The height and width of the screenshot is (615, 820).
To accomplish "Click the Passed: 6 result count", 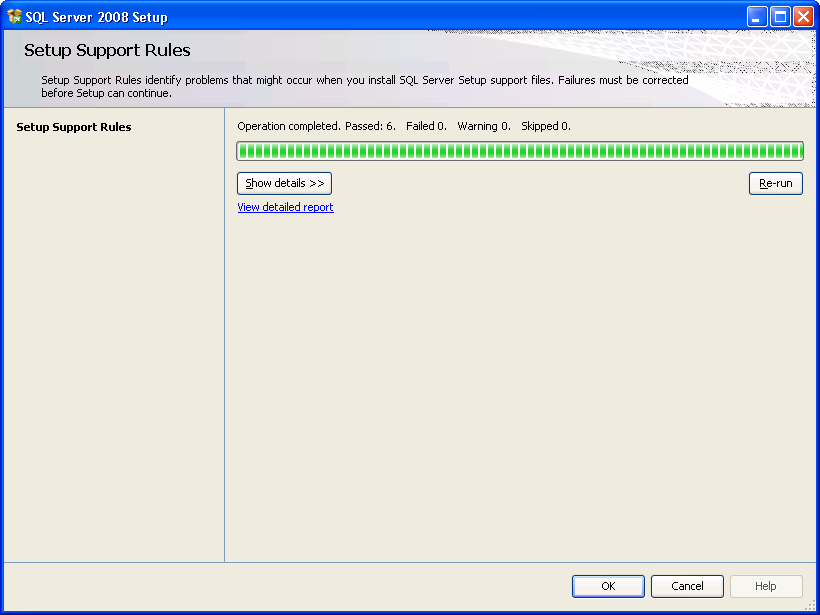I will [371, 126].
